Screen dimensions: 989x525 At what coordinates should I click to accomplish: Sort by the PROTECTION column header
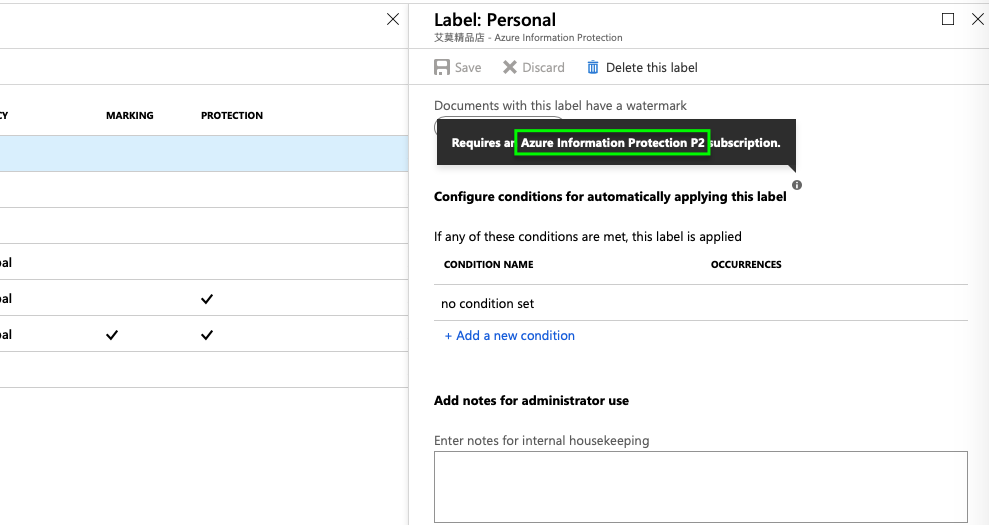click(232, 116)
